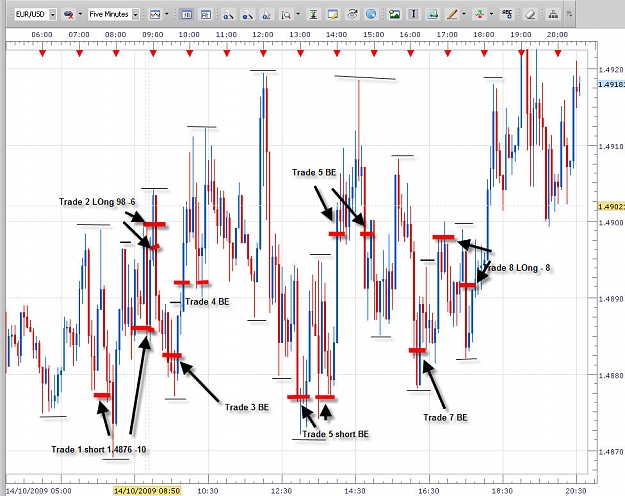Toggle the 1D view button
Viewport: 625px width, 496px height.
tap(186, 15)
